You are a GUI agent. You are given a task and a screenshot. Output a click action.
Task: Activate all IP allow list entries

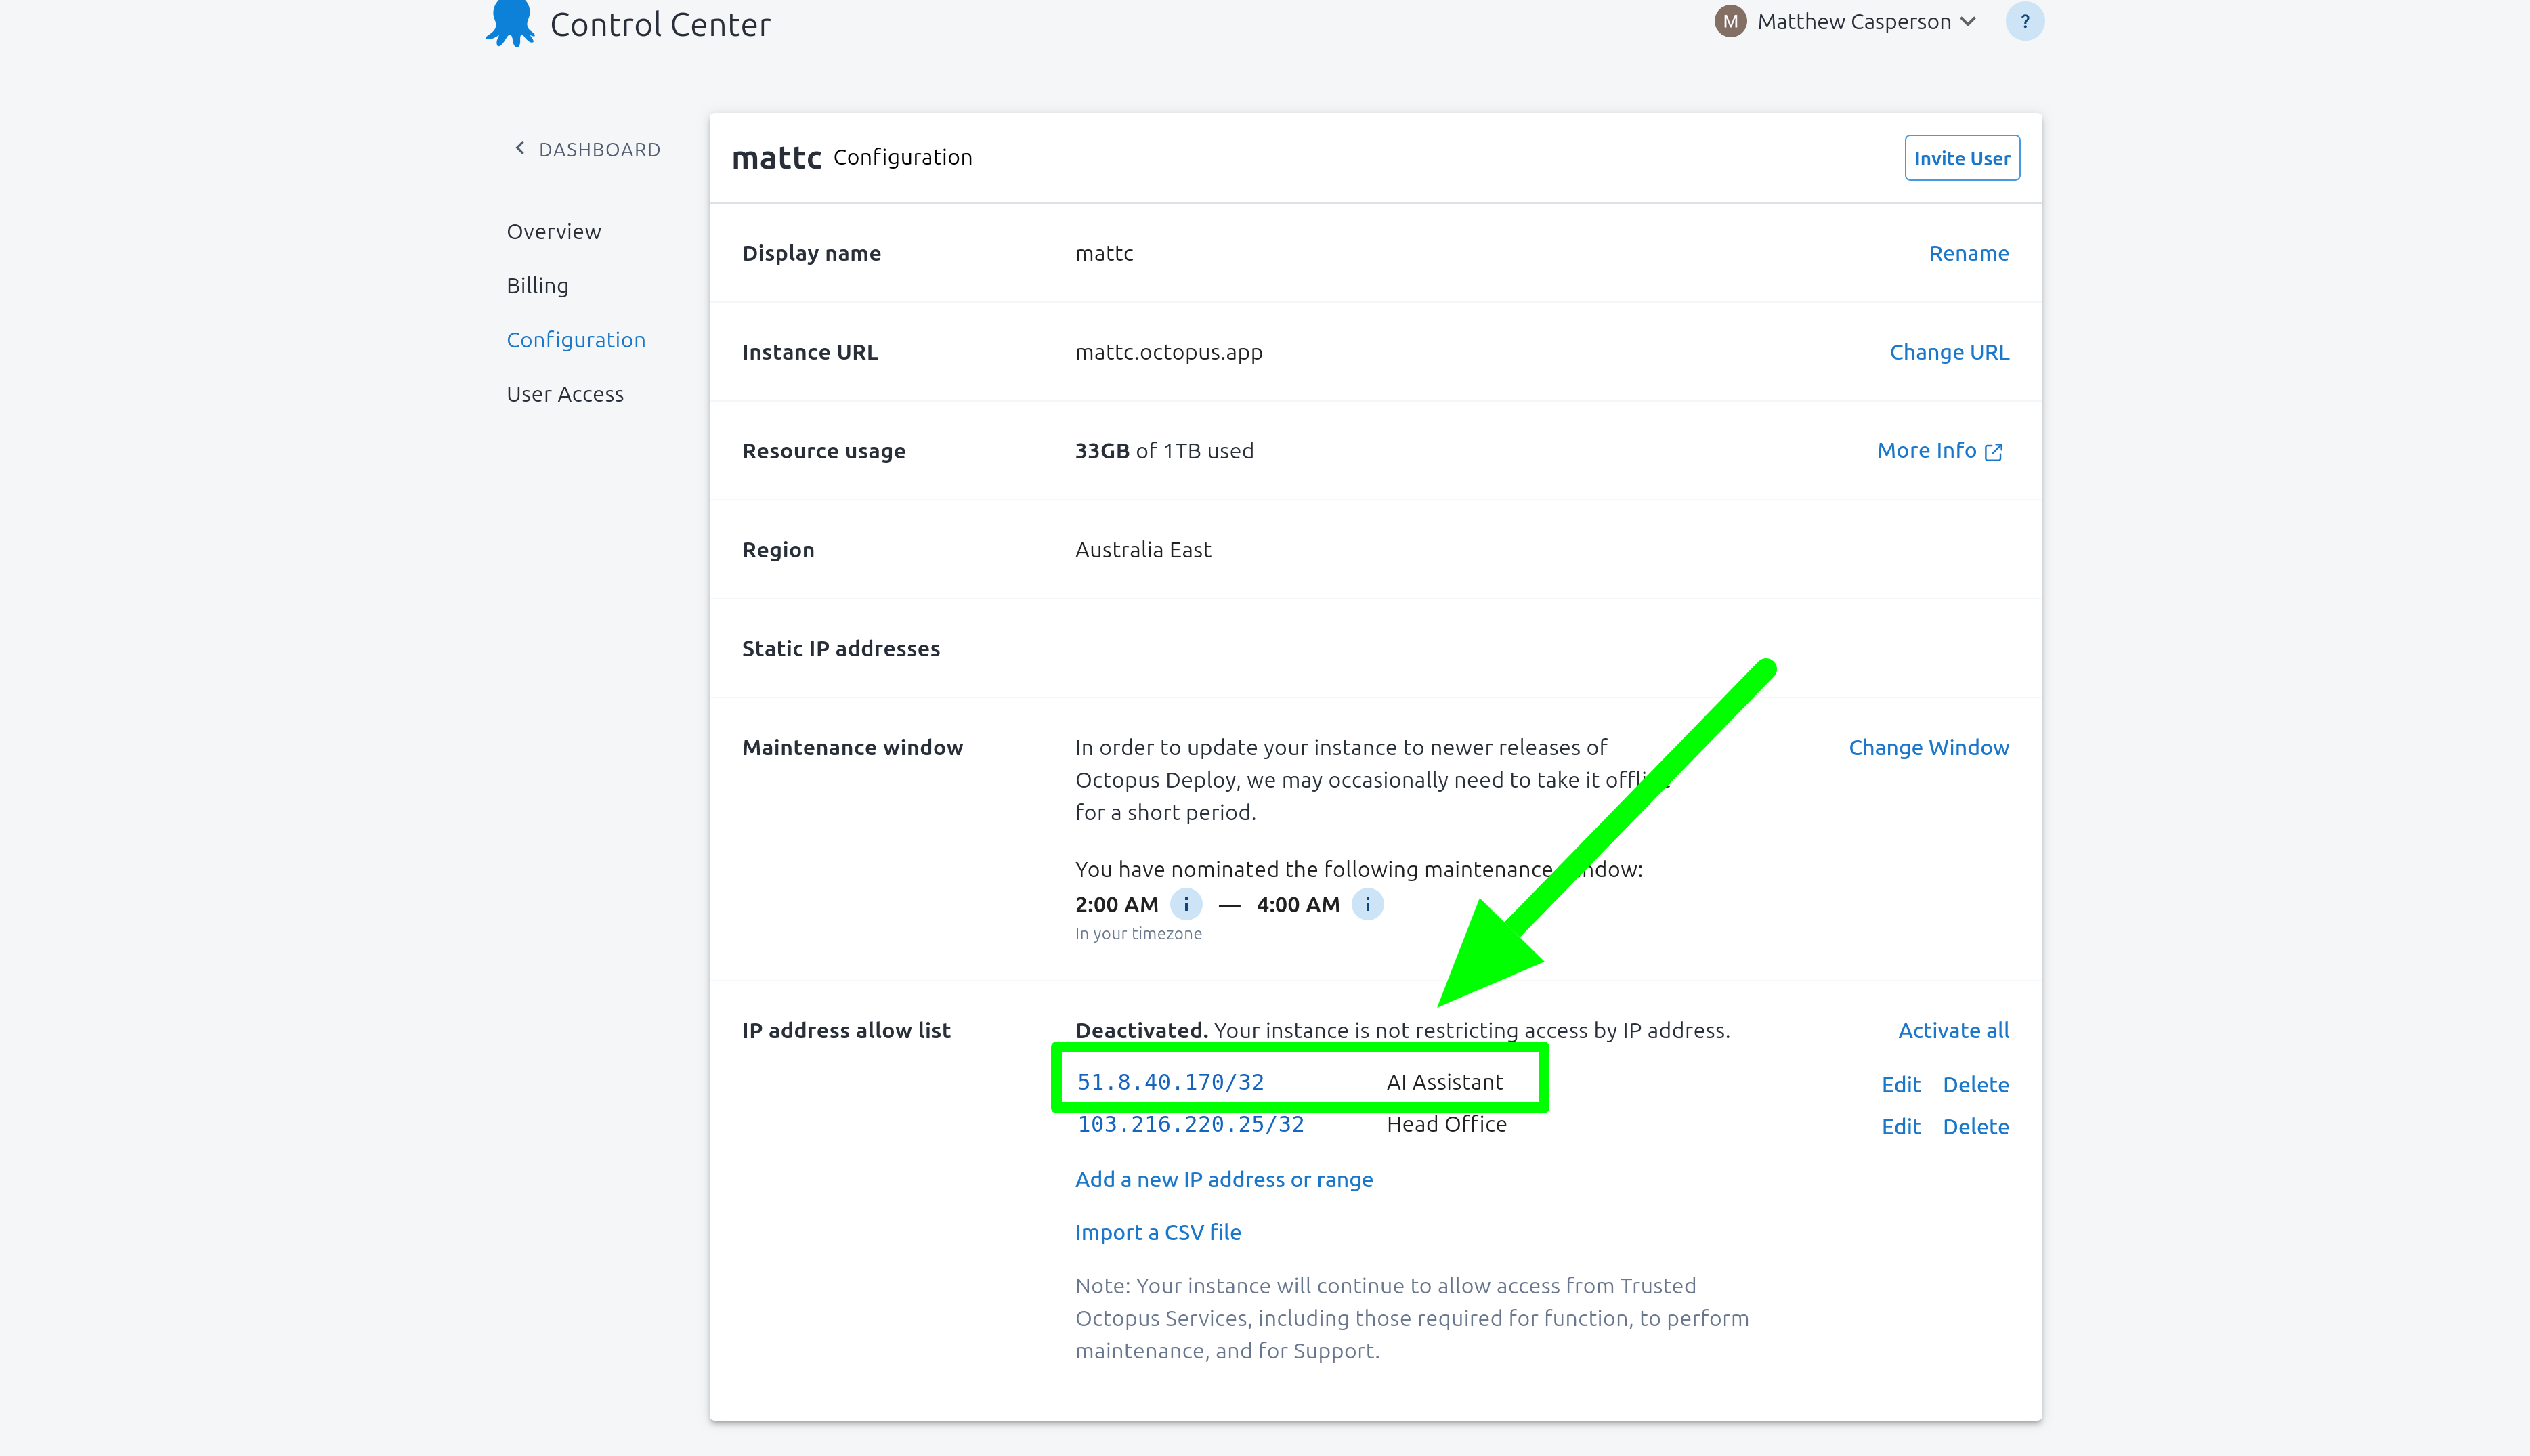(x=1953, y=1030)
